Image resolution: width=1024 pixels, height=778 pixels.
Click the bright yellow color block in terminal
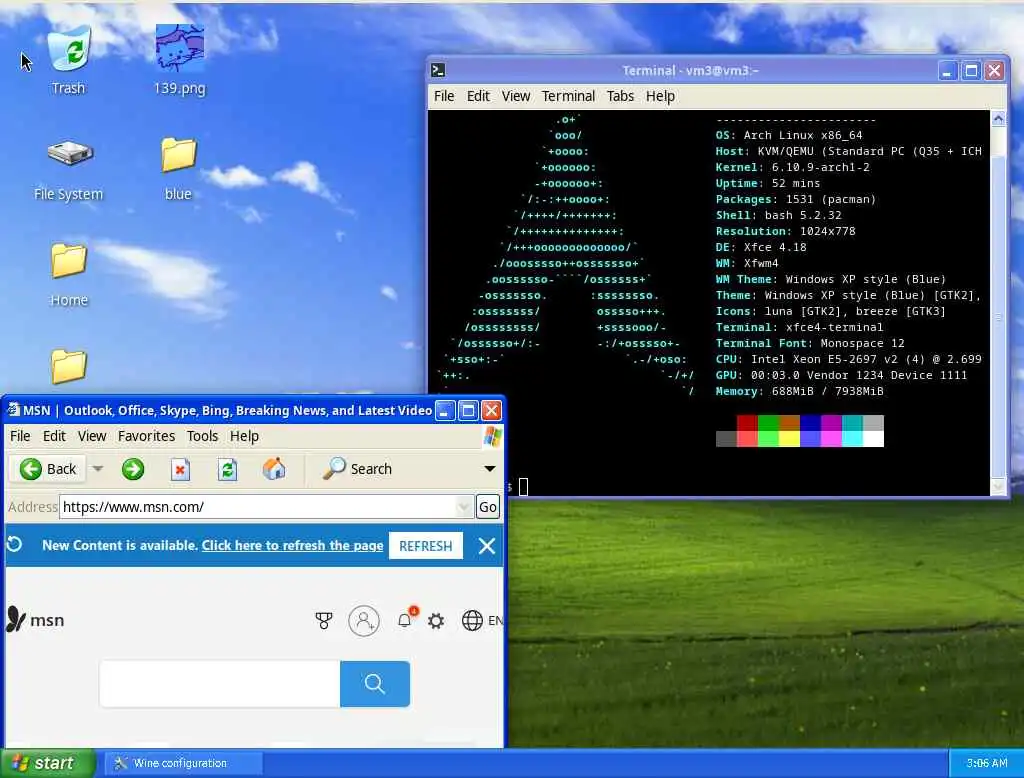tap(789, 439)
